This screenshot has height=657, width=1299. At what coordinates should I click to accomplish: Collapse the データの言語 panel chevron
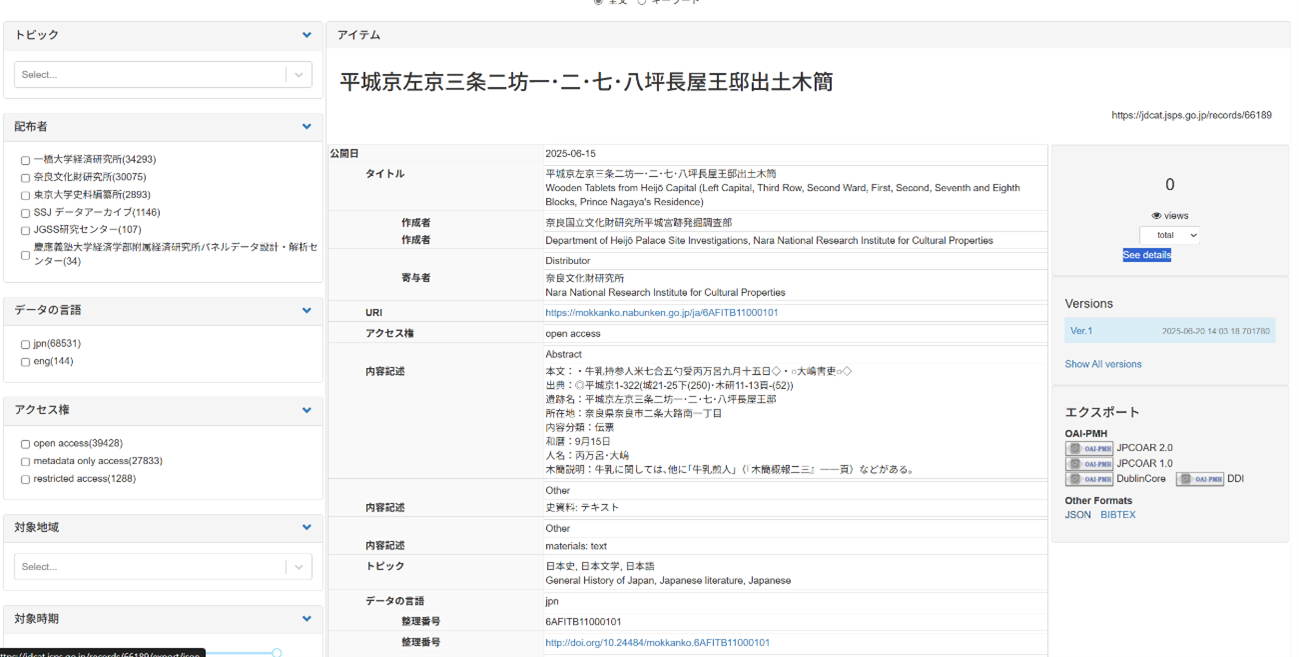pyautogui.click(x=307, y=310)
